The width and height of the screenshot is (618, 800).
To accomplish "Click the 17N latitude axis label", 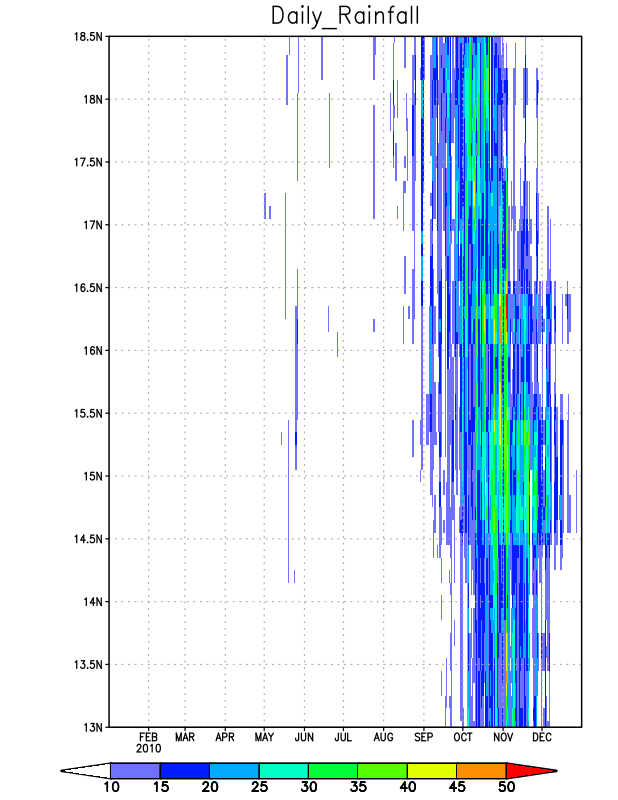I will pos(93,225).
